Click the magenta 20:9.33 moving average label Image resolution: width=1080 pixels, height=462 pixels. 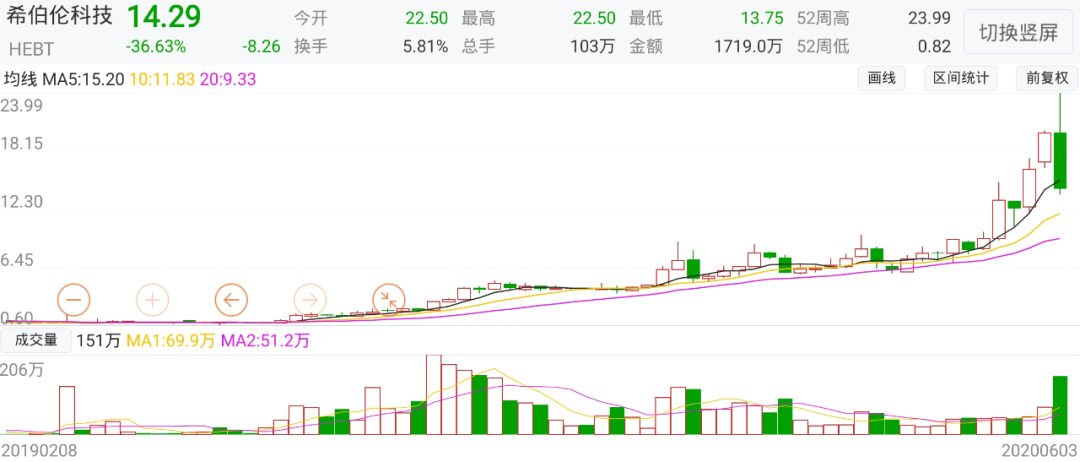(228, 79)
